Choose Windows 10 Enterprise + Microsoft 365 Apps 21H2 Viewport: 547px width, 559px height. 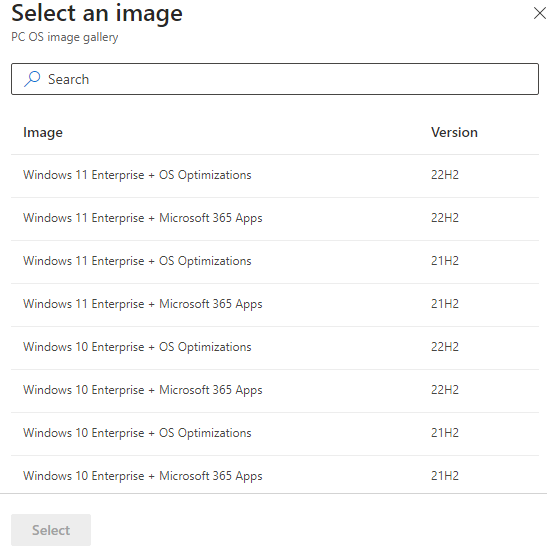pyautogui.click(x=275, y=475)
